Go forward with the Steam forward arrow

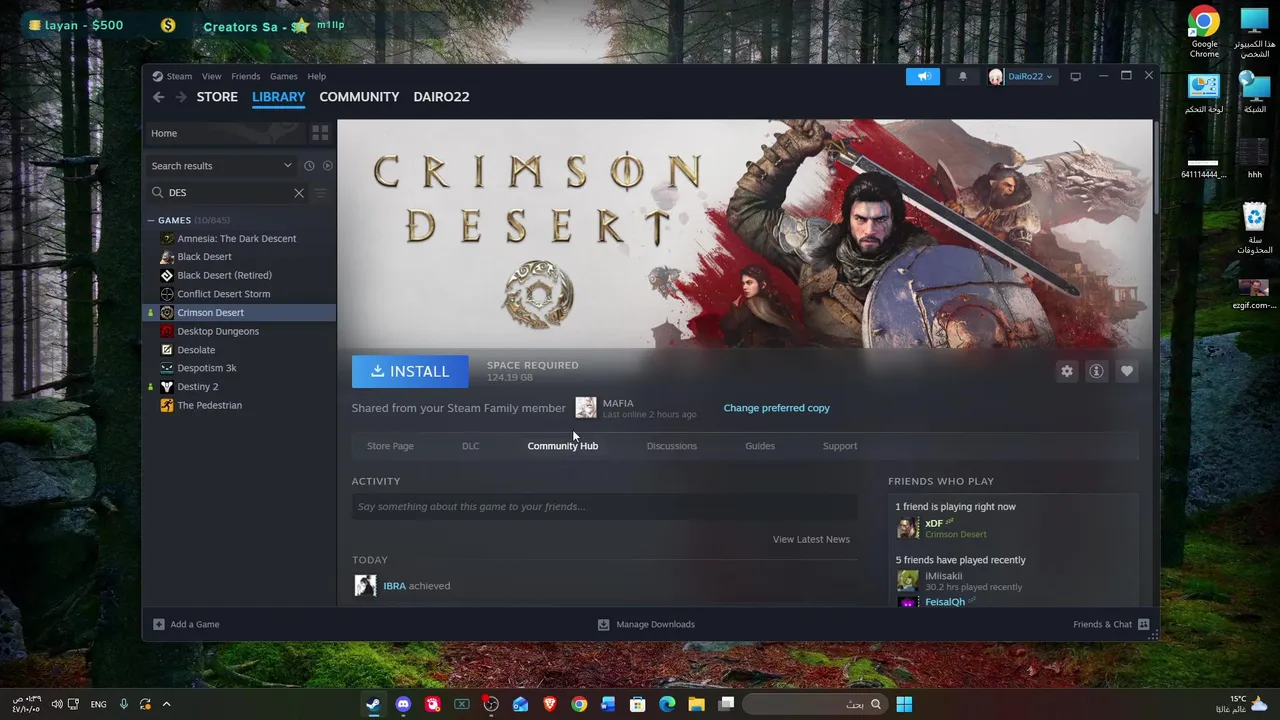tap(181, 97)
